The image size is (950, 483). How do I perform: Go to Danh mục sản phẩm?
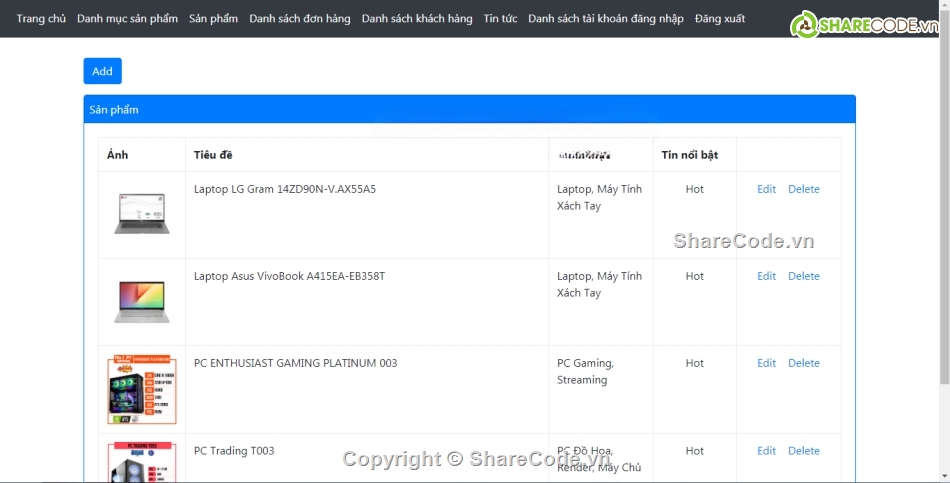point(127,19)
